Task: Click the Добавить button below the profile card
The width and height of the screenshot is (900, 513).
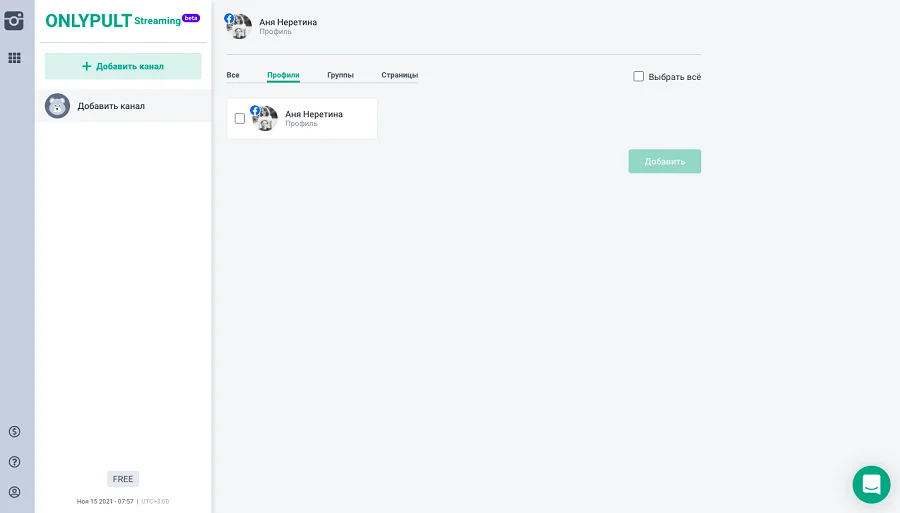Action: coord(664,161)
